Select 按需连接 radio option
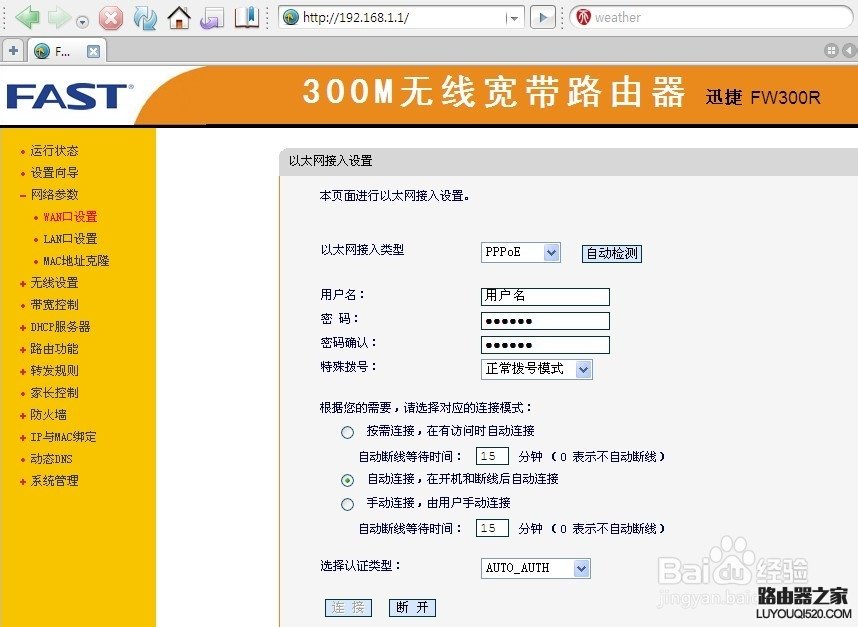The width and height of the screenshot is (858, 627). [347, 433]
